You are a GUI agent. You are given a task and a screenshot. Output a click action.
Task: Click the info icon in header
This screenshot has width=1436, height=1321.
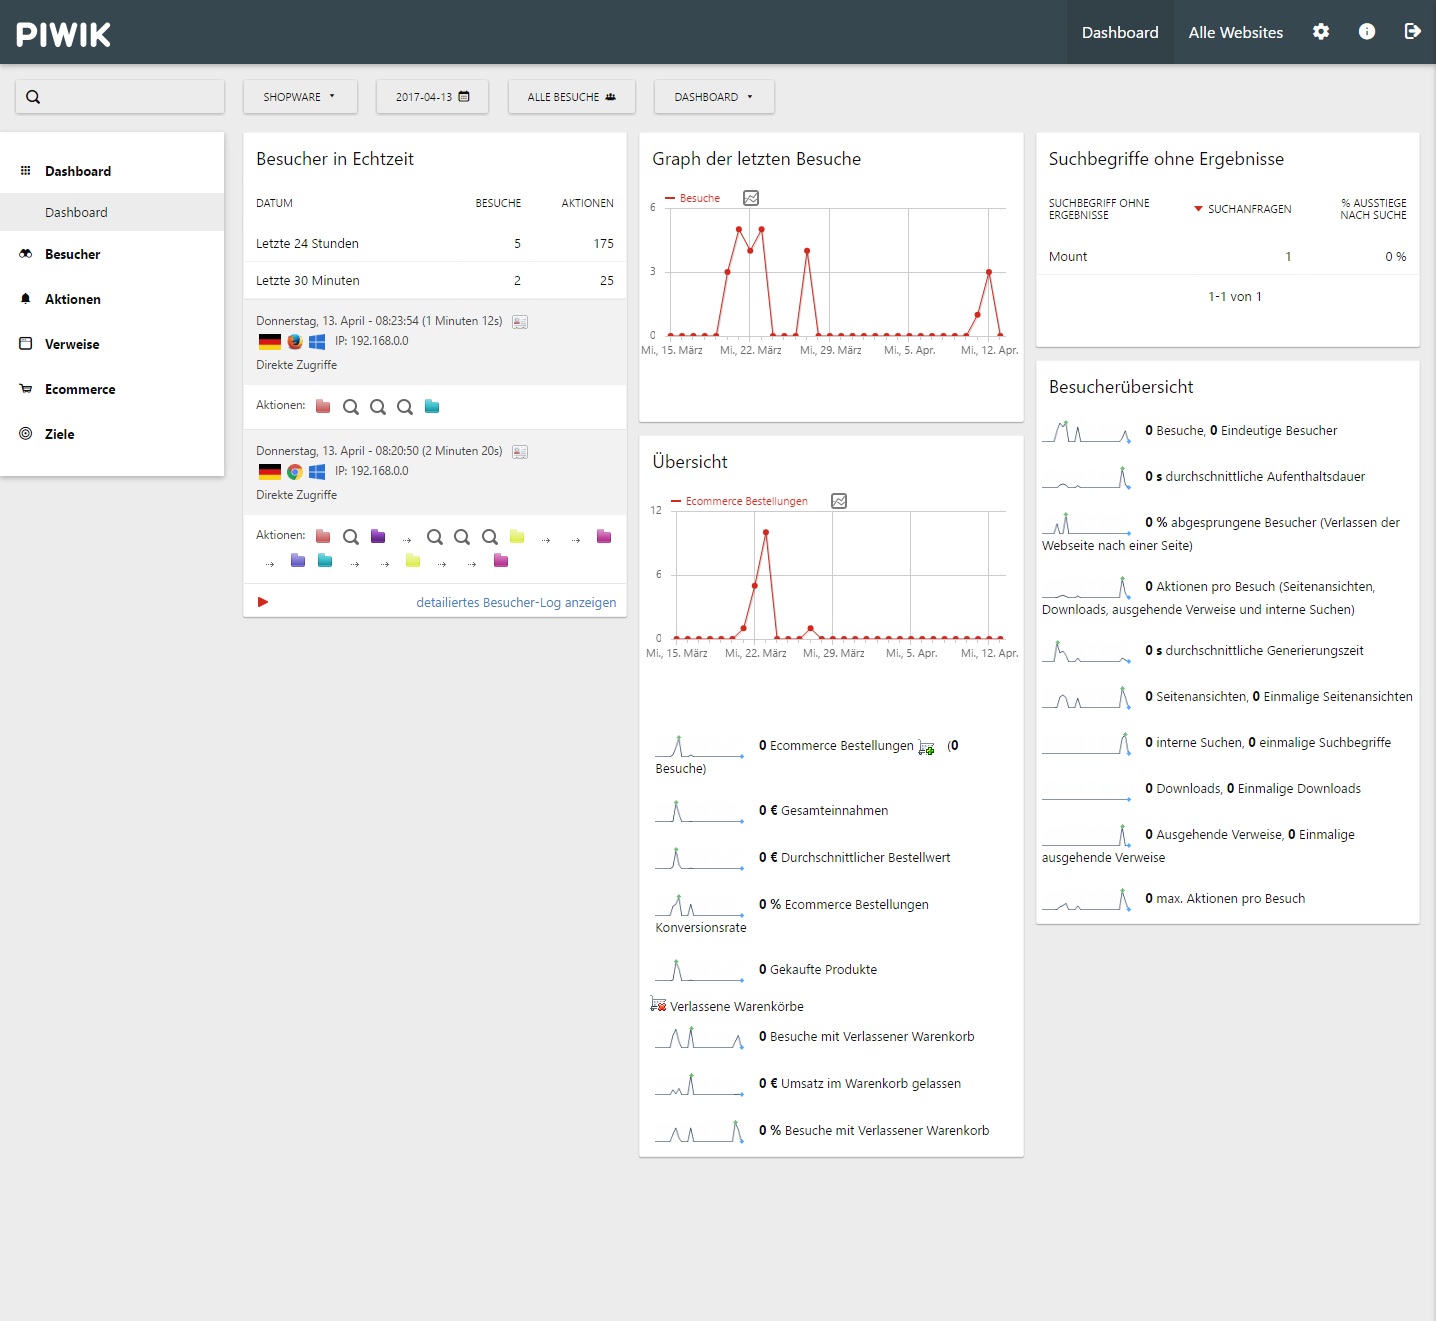point(1367,32)
